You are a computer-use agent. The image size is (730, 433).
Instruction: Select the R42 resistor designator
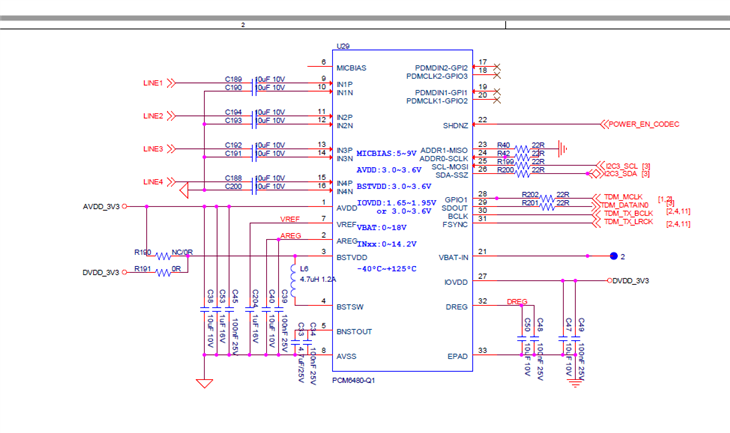(503, 153)
